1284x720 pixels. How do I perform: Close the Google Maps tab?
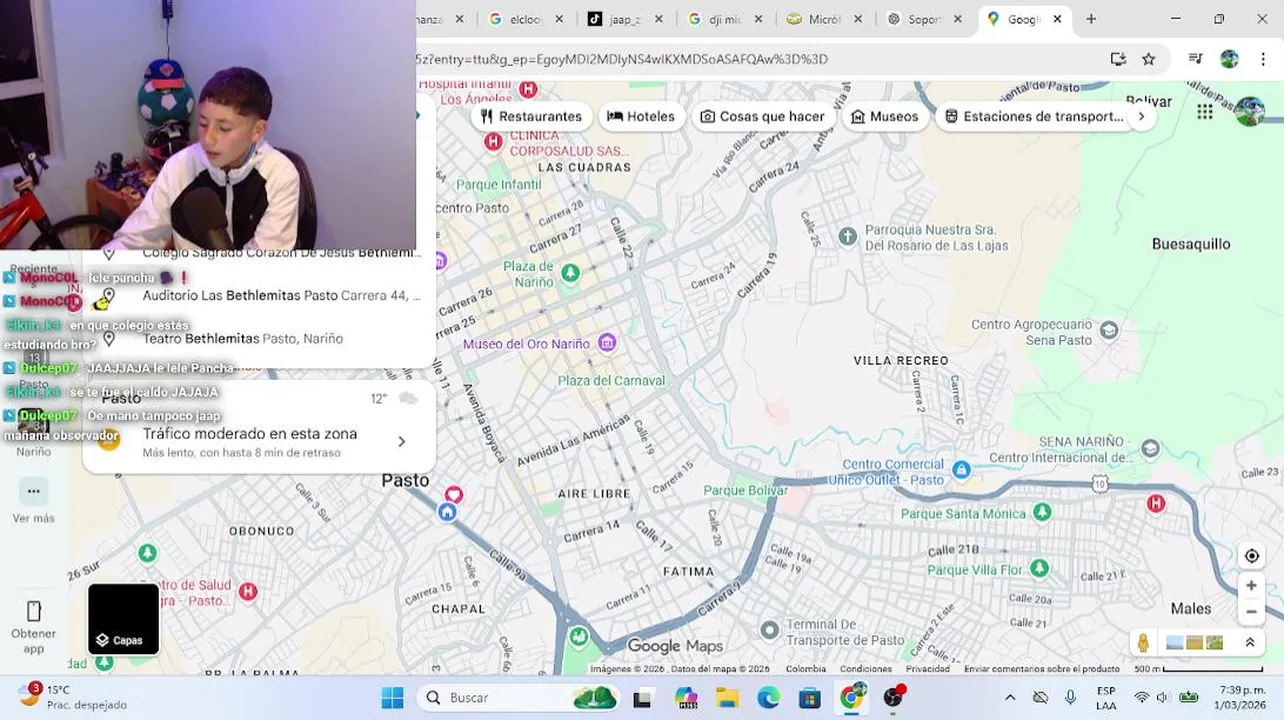pyautogui.click(x=1057, y=19)
